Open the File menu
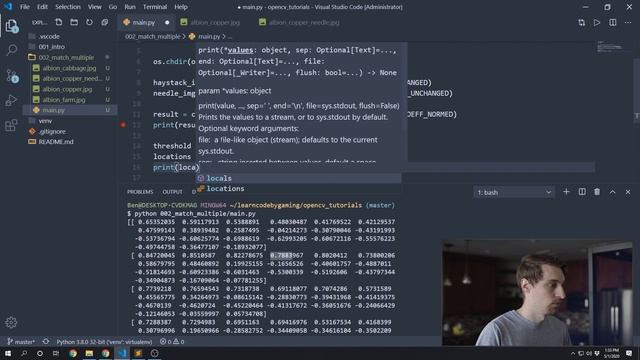640x360 pixels. (24, 7)
